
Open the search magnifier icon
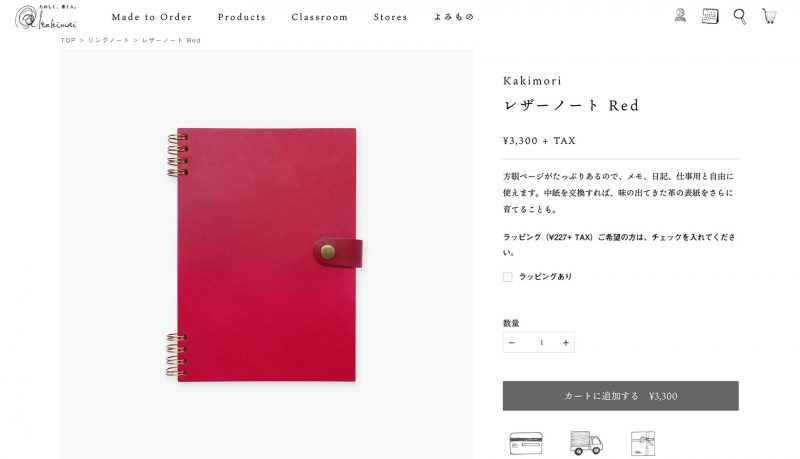point(739,16)
